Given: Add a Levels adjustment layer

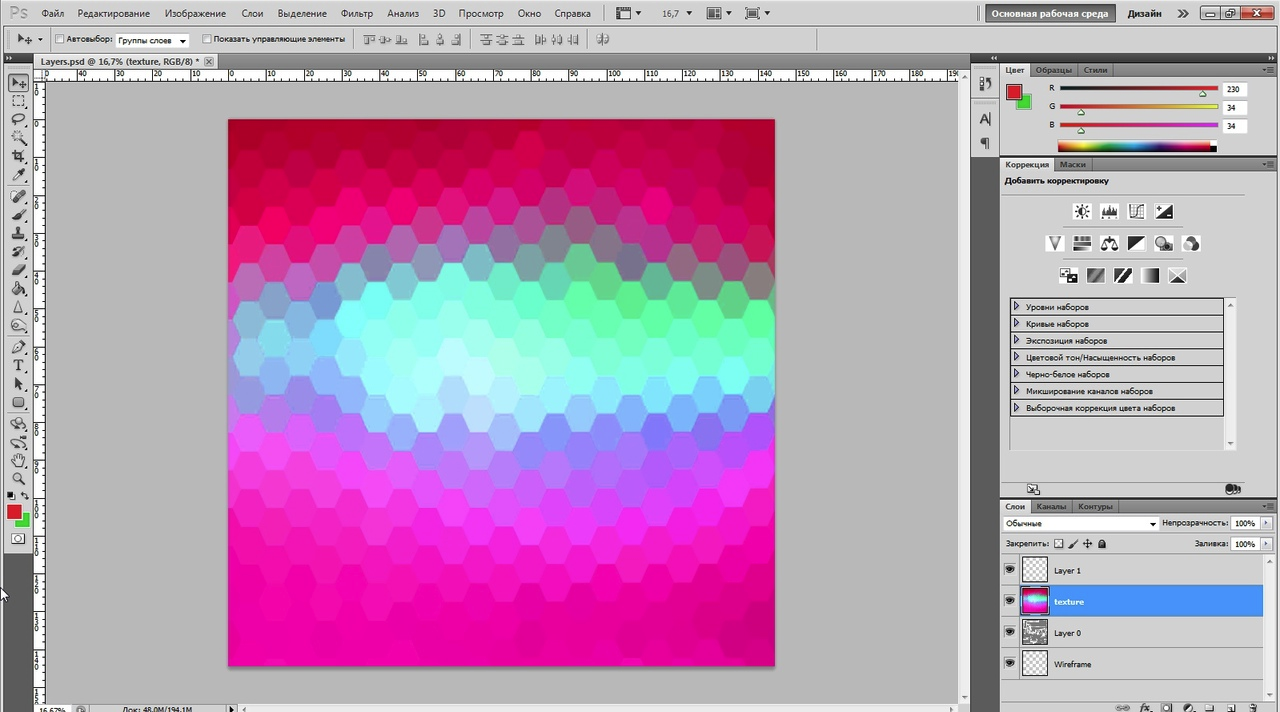Looking at the screenshot, I should [1109, 211].
